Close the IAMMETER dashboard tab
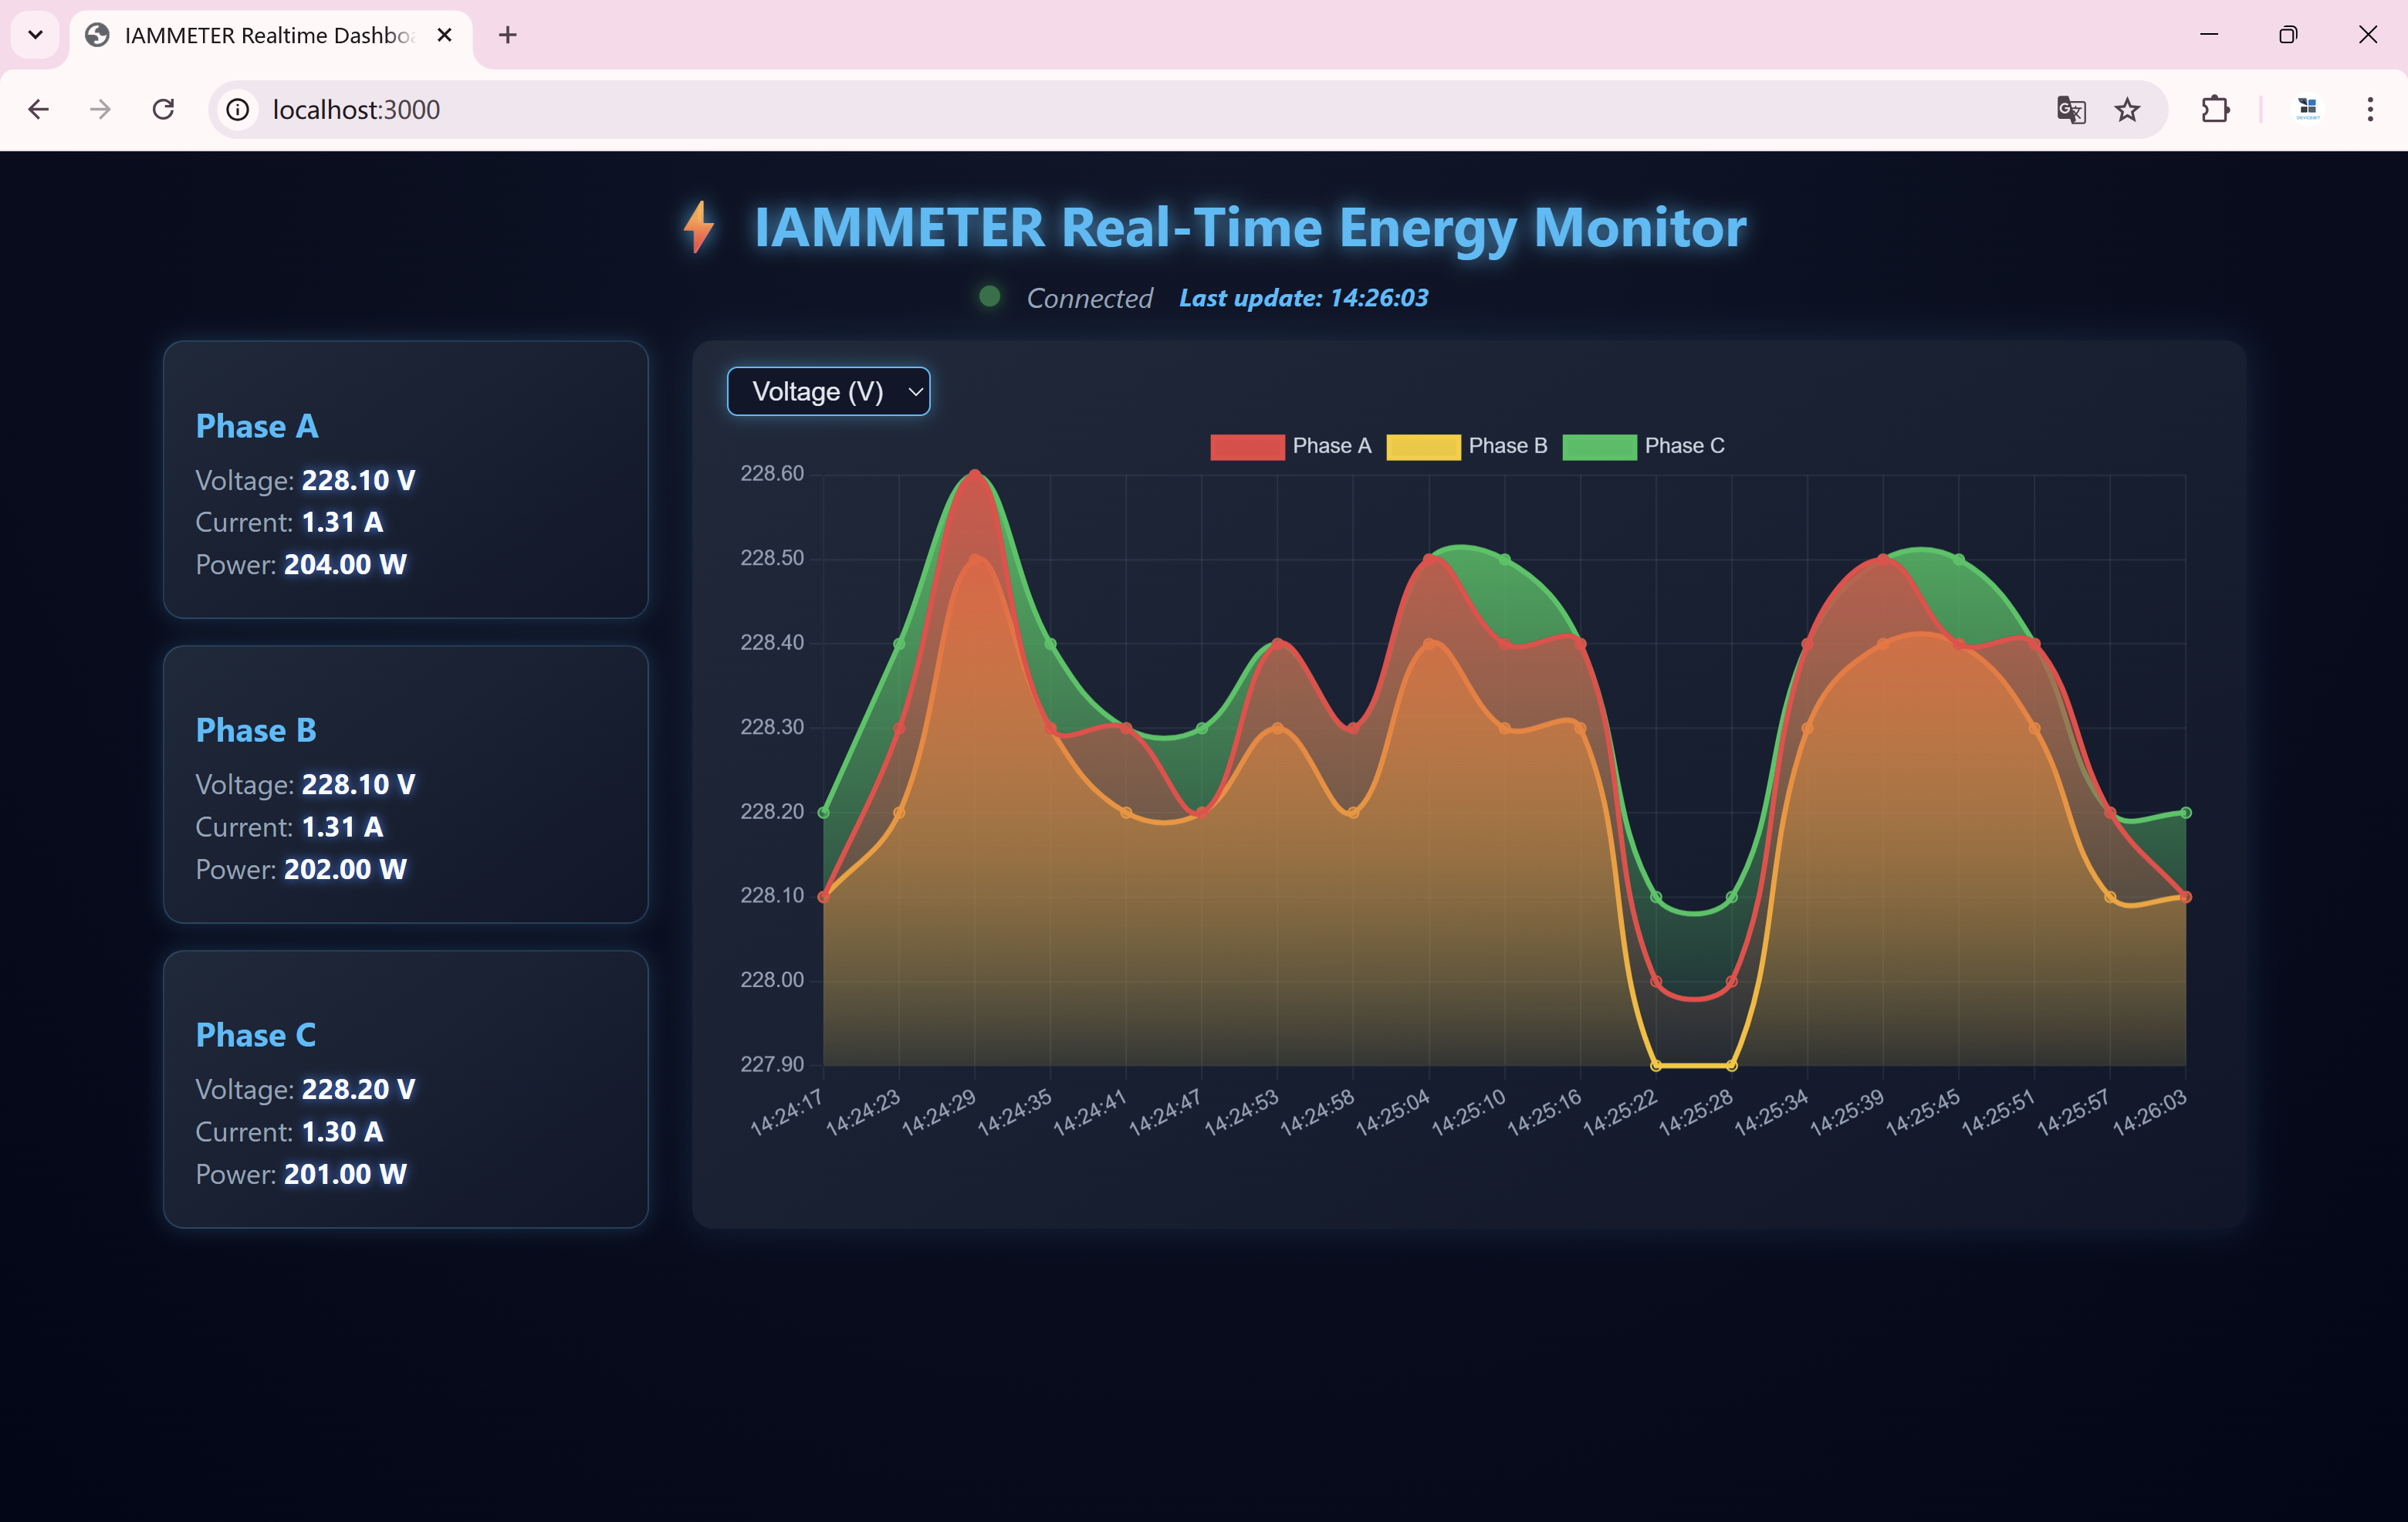 point(445,35)
